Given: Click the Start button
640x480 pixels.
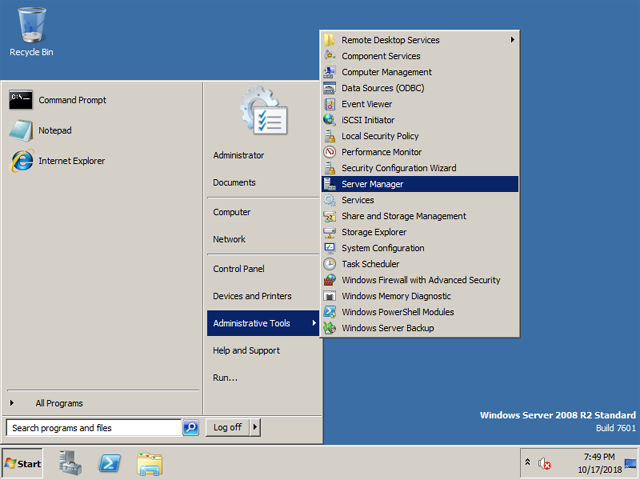Looking at the screenshot, I should coord(22,463).
